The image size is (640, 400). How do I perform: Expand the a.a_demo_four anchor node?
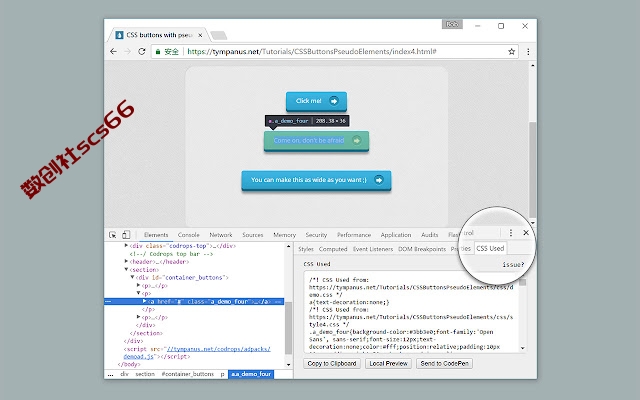tap(144, 301)
